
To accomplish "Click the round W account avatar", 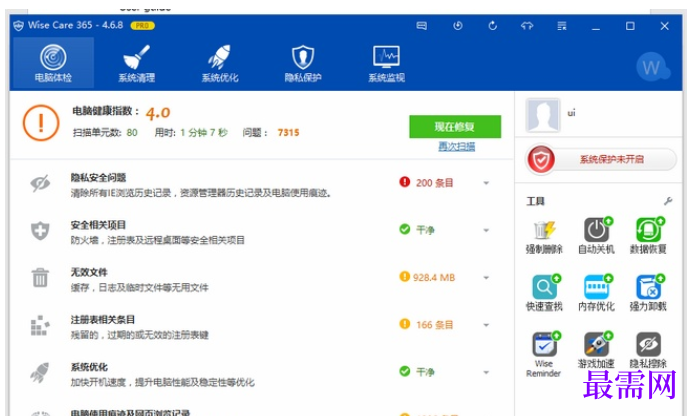I will 651,67.
